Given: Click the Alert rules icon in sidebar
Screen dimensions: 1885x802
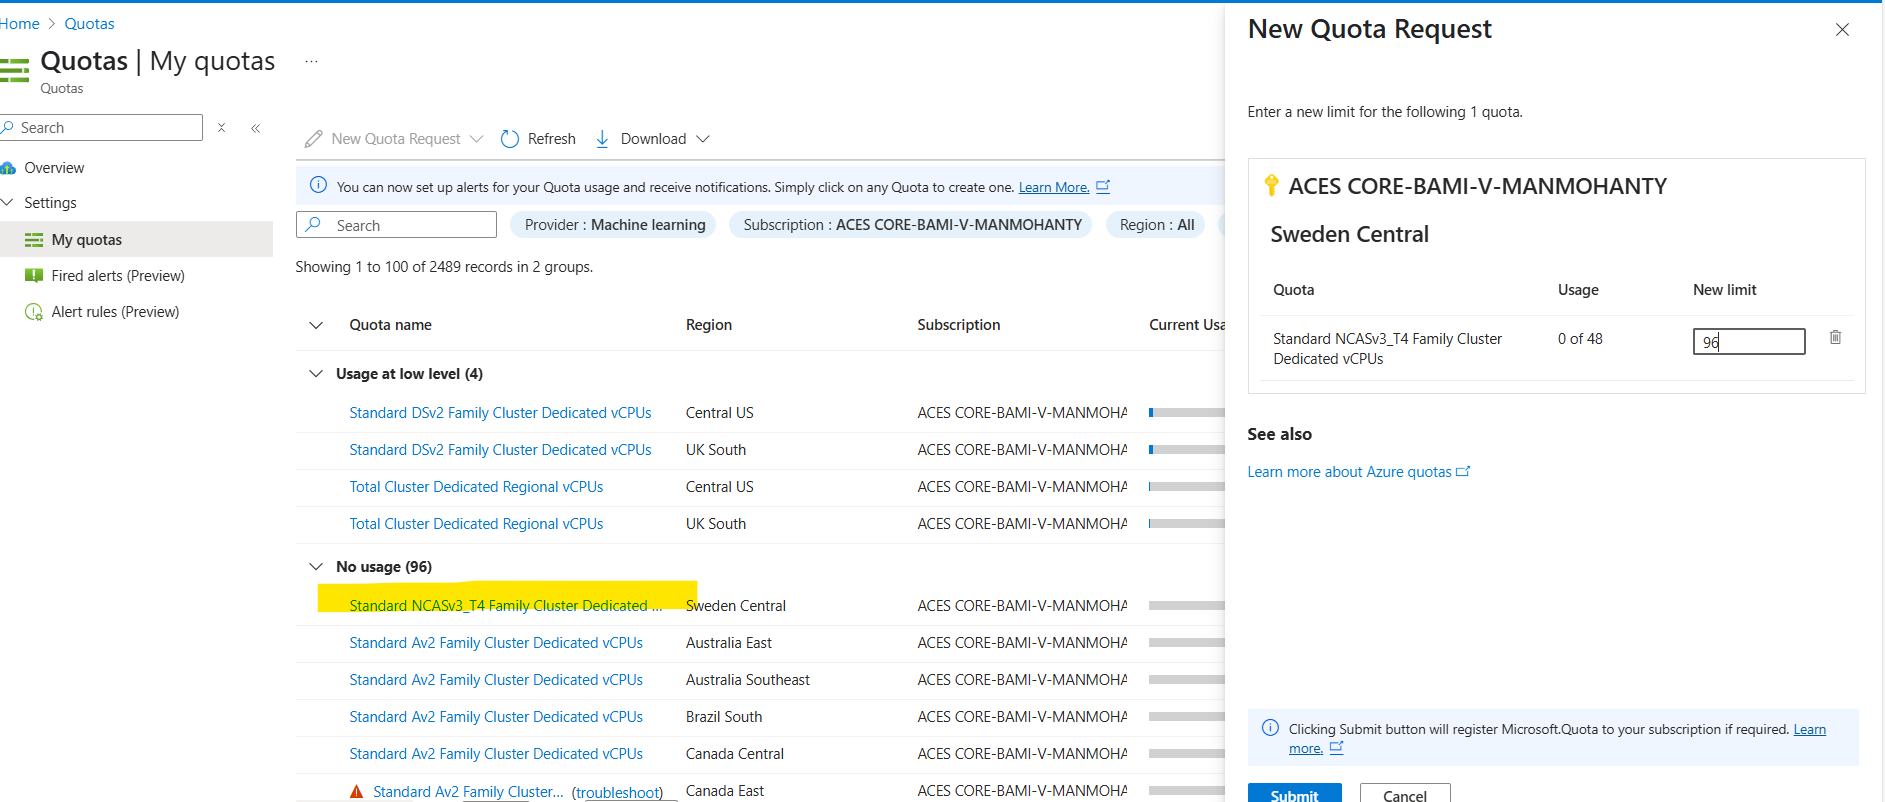Looking at the screenshot, I should point(34,312).
